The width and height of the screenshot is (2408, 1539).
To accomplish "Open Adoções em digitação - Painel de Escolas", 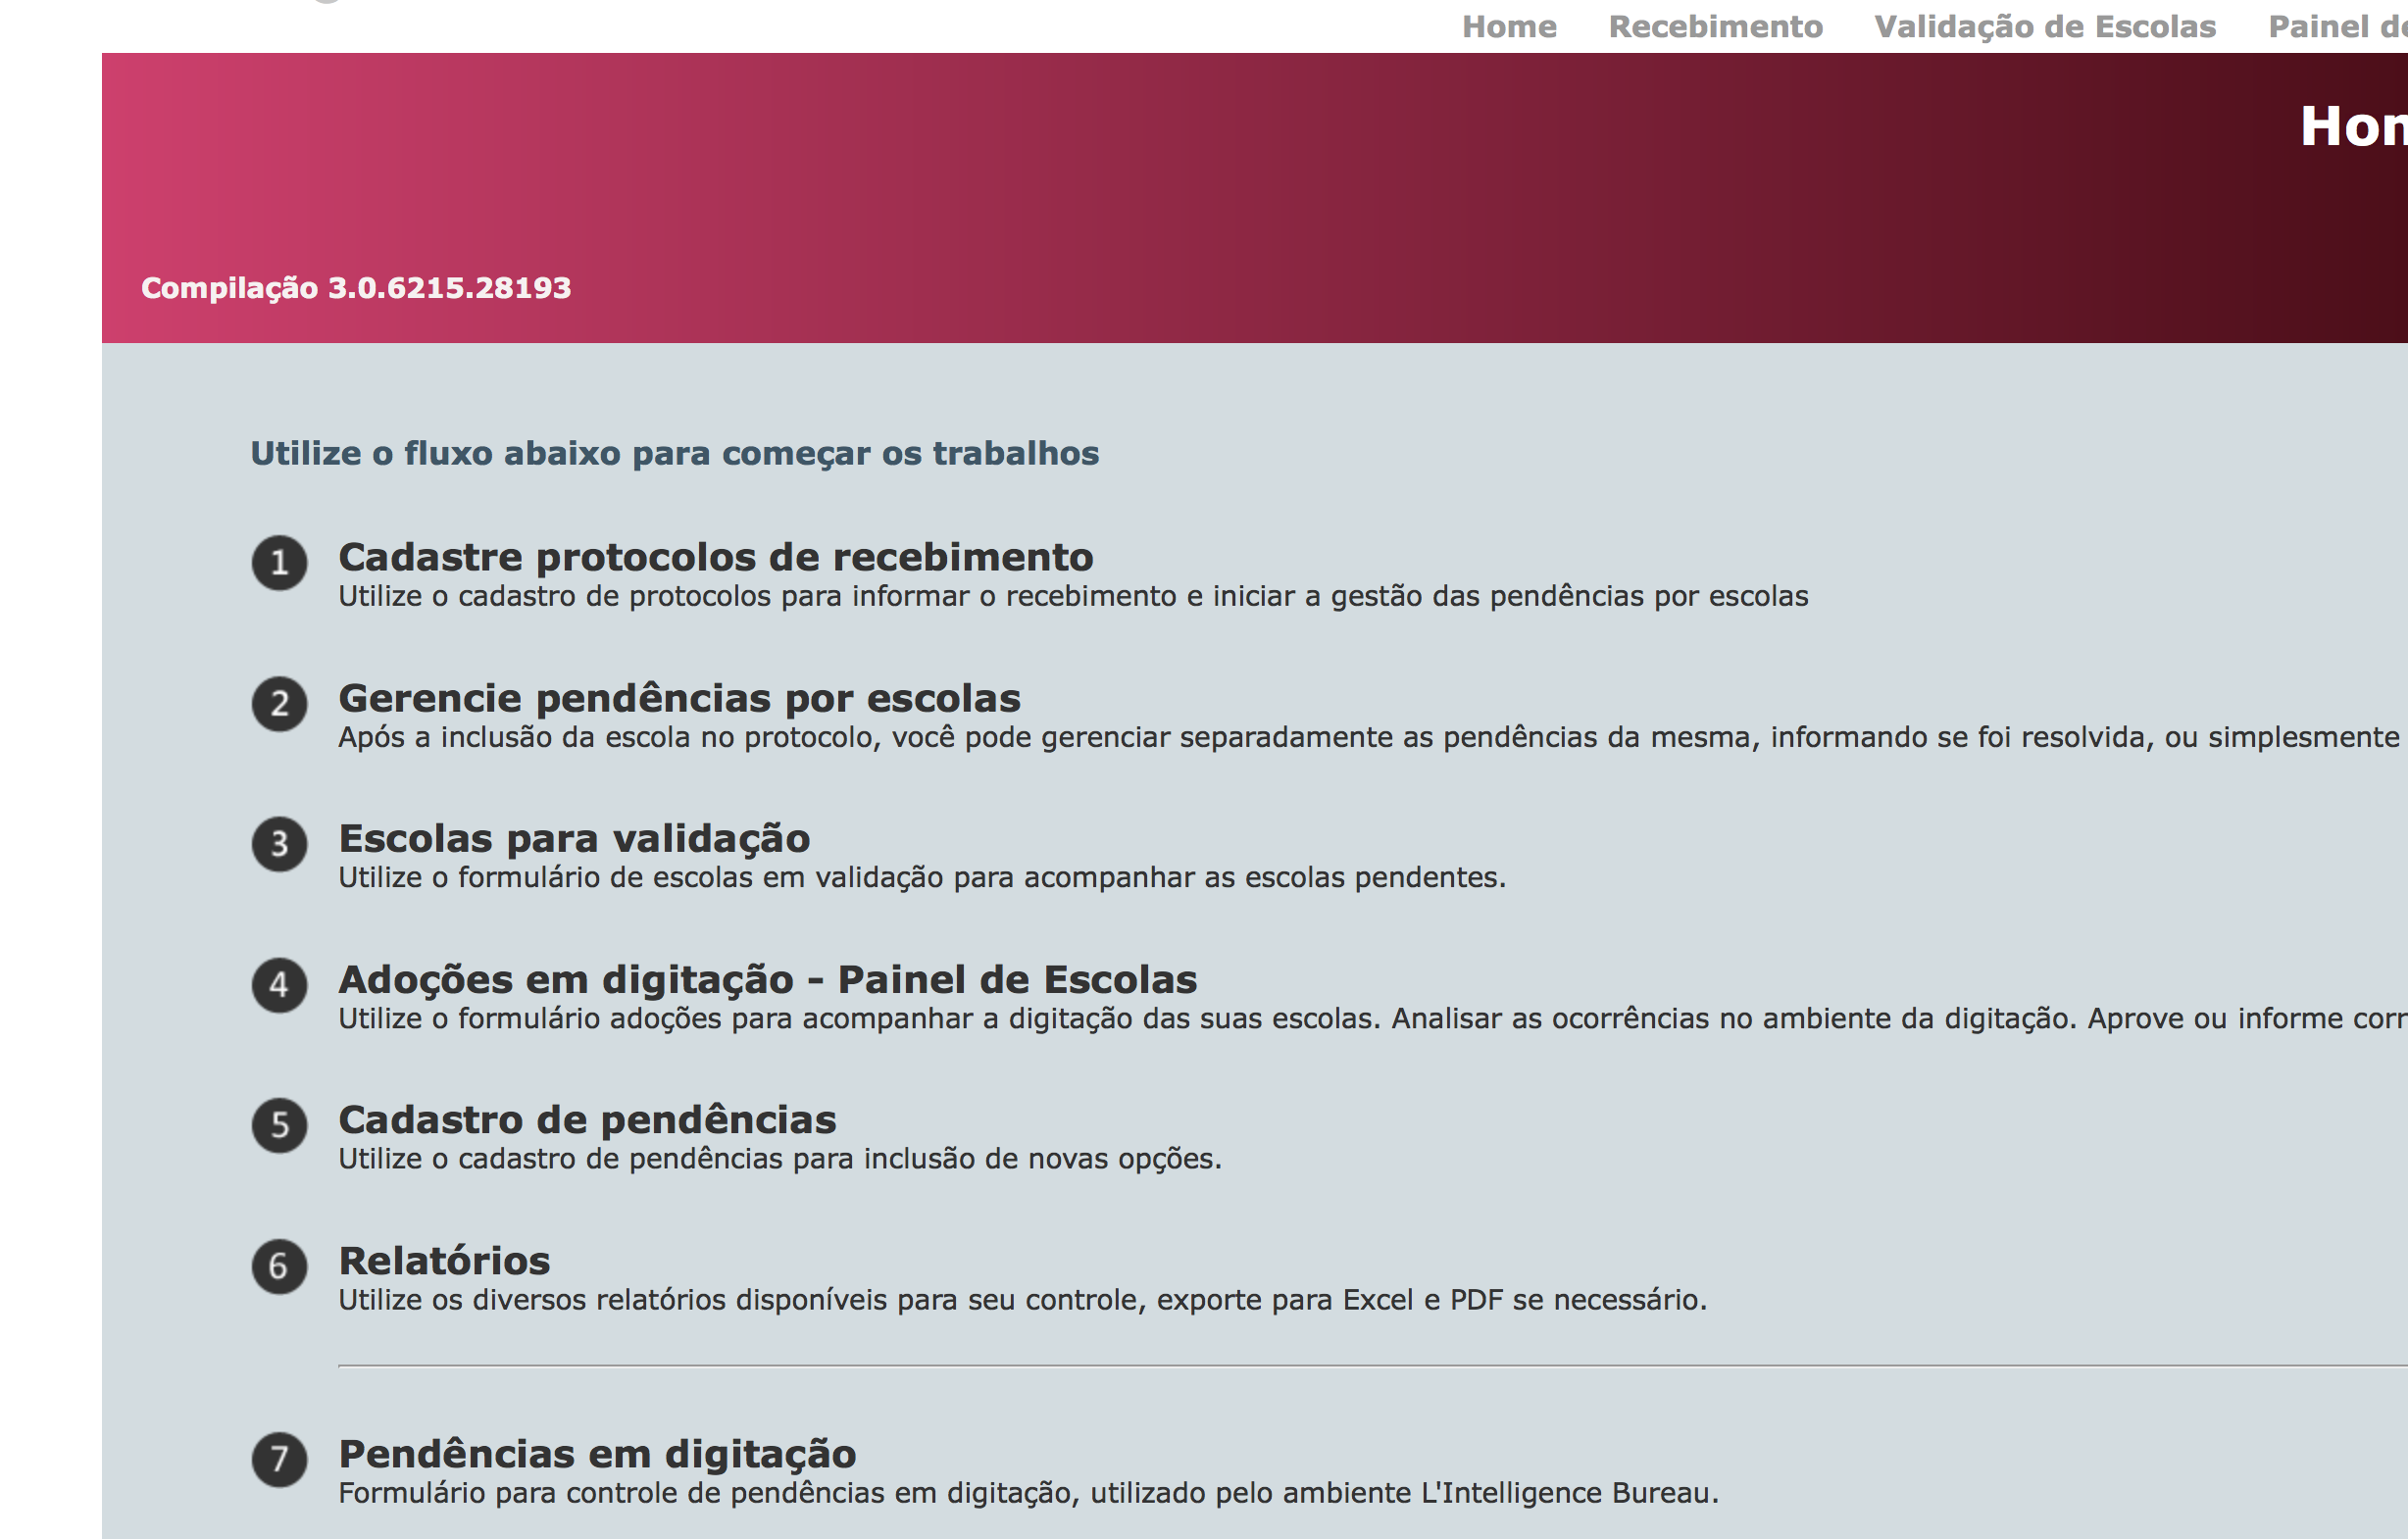I will click(x=767, y=979).
